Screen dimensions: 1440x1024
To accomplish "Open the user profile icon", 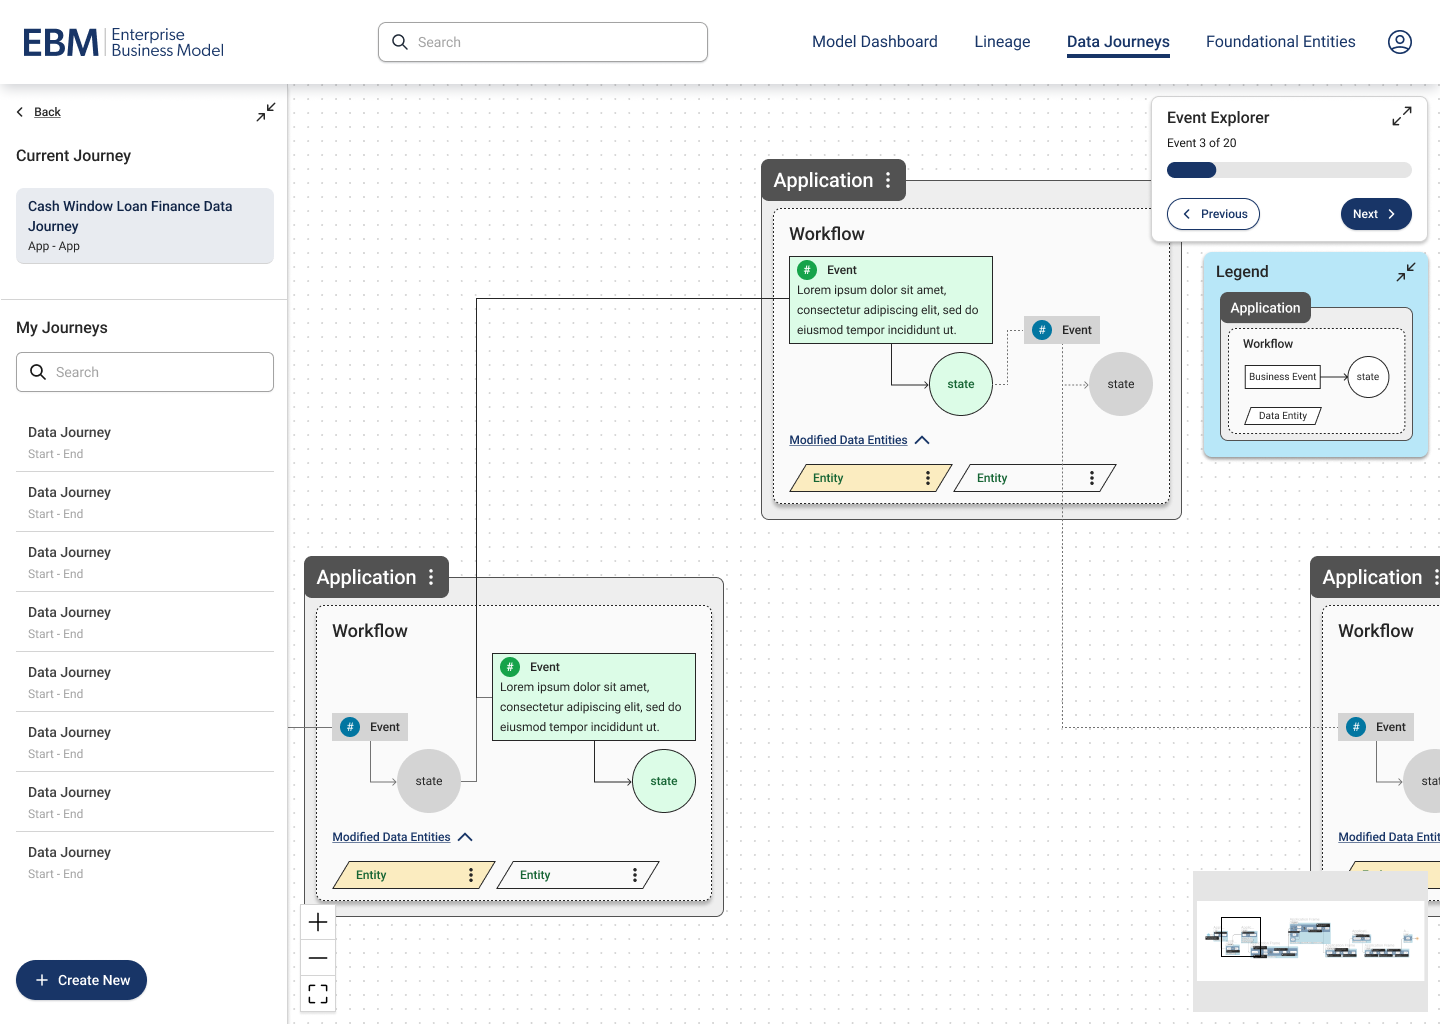I will click(x=1400, y=42).
